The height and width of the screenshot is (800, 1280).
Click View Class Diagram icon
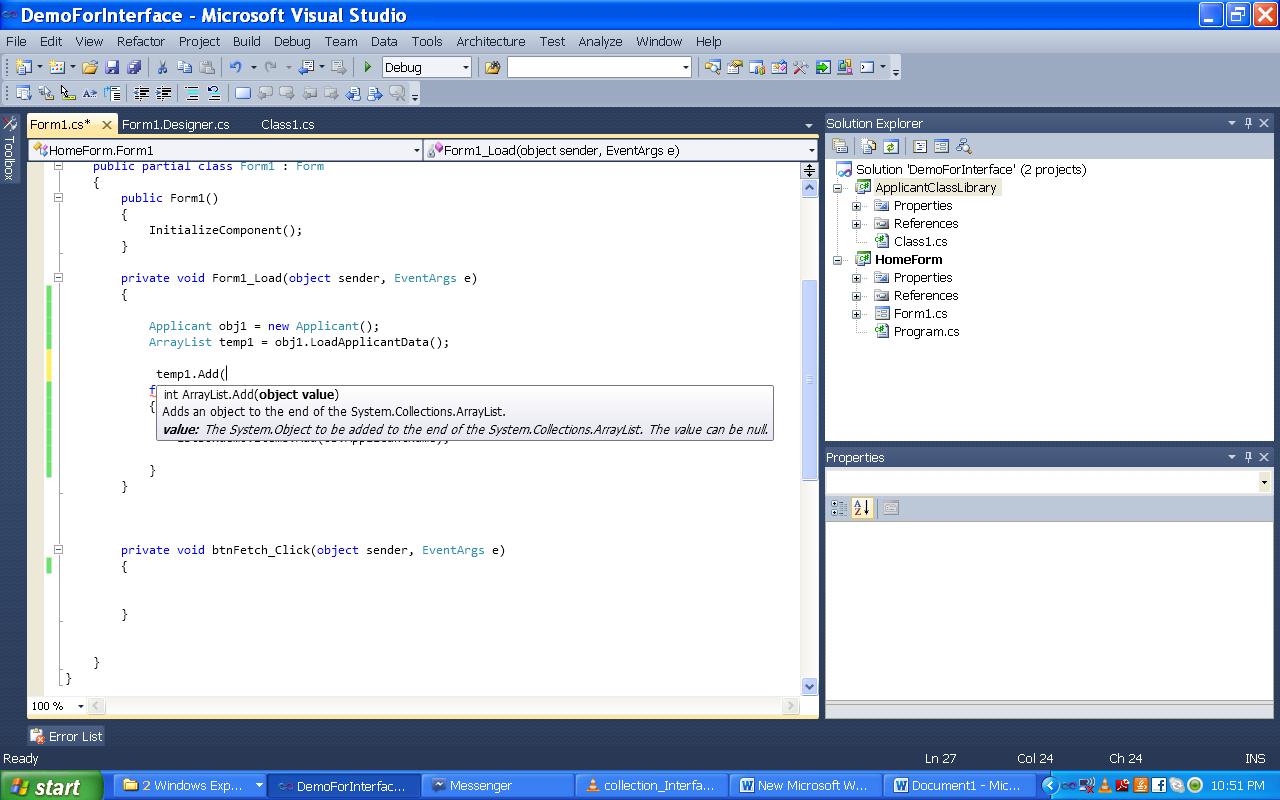(963, 146)
